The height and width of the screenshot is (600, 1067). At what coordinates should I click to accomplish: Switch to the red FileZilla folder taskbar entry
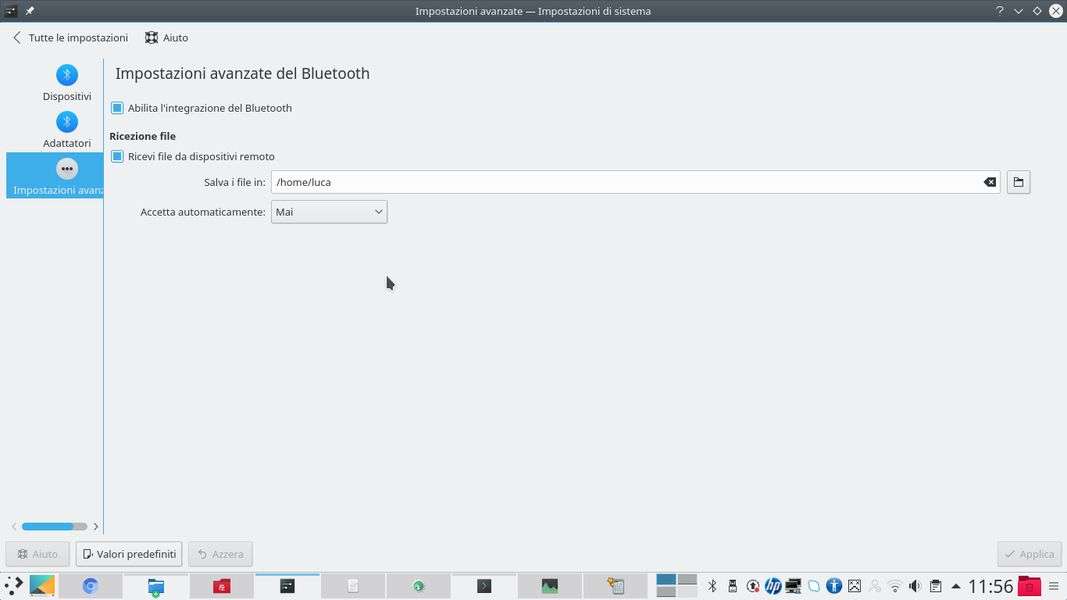point(222,586)
